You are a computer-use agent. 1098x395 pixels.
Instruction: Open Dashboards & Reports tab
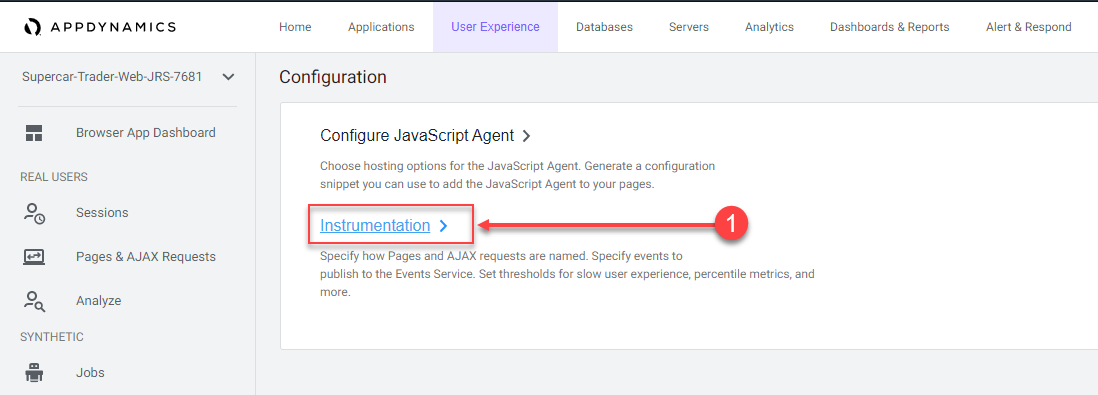[x=889, y=27]
